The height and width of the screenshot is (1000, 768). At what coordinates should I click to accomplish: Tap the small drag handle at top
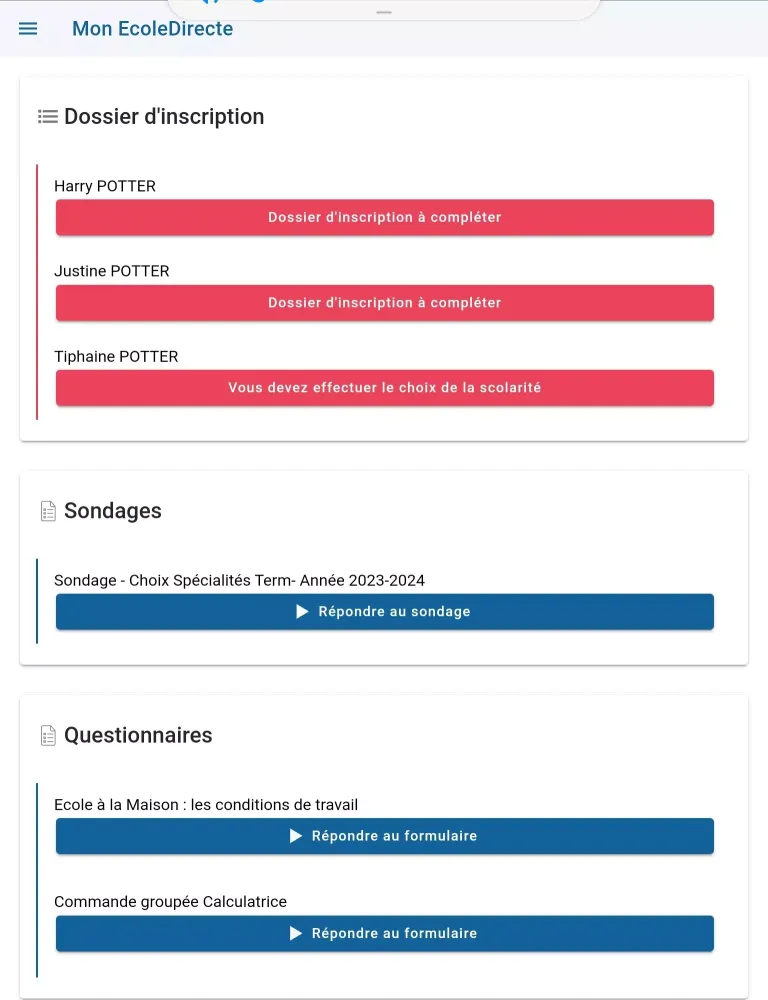tap(384, 12)
